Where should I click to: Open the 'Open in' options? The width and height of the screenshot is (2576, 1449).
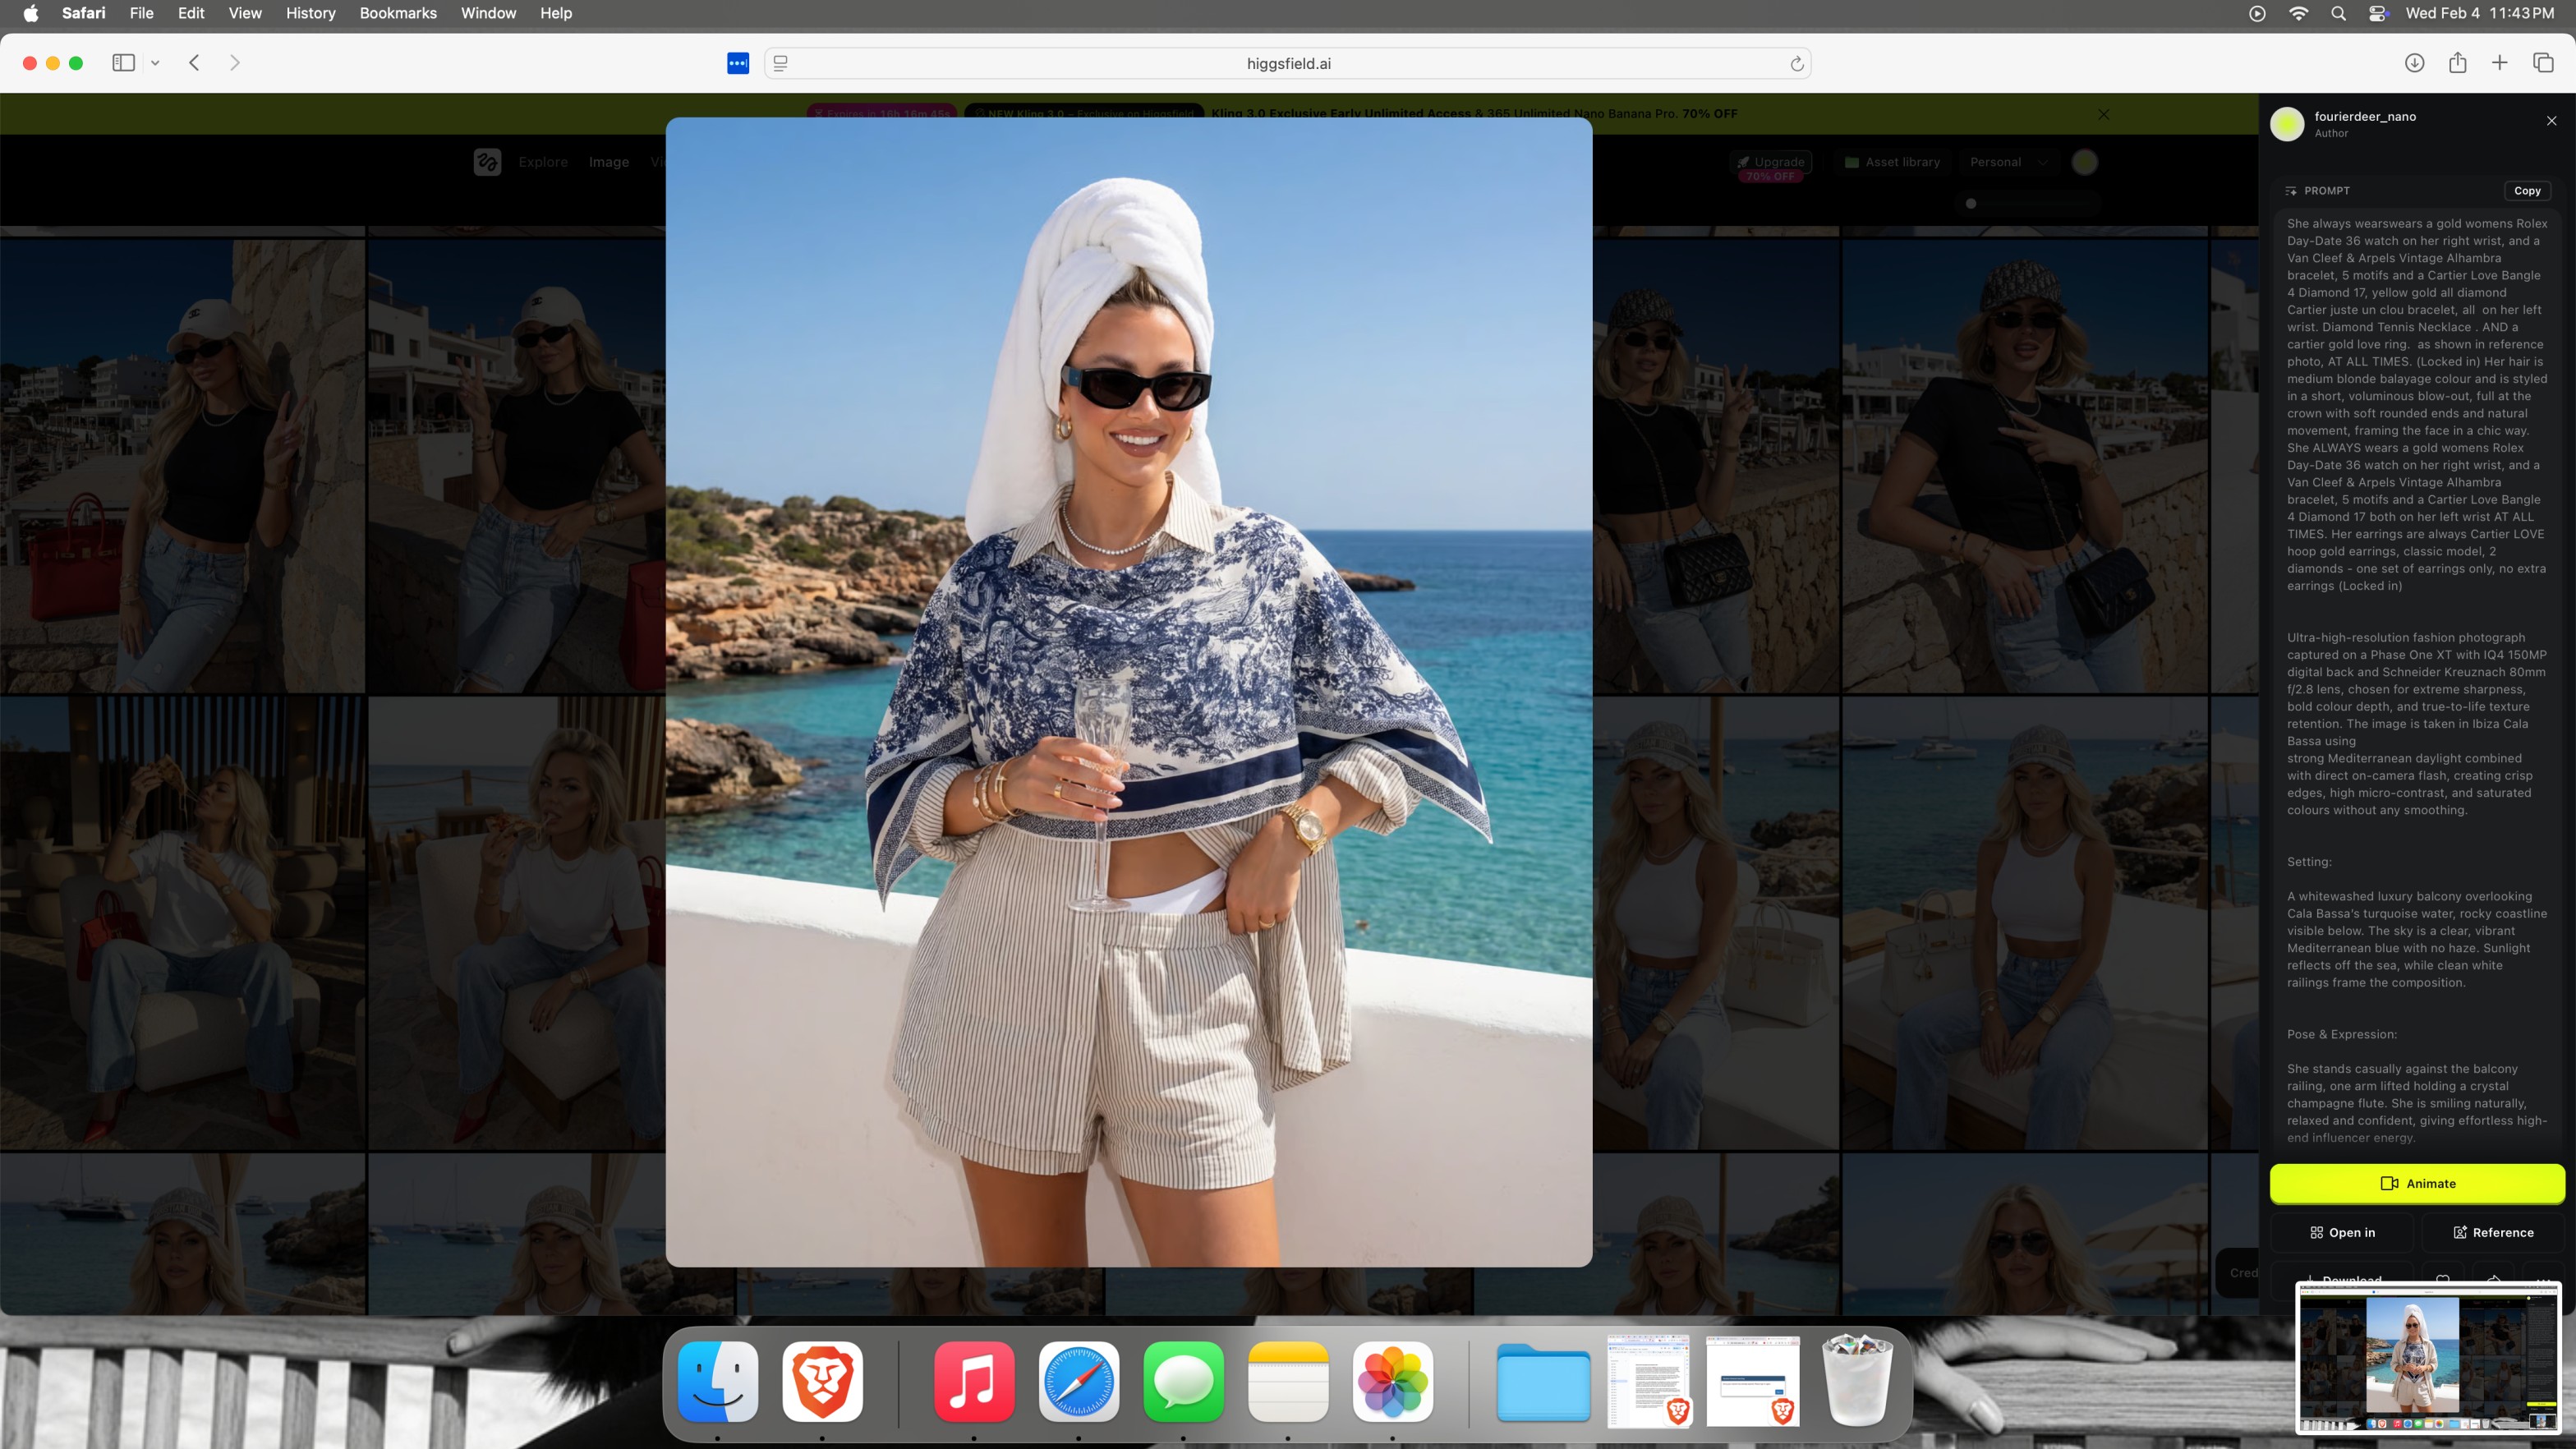pyautogui.click(x=2342, y=1232)
